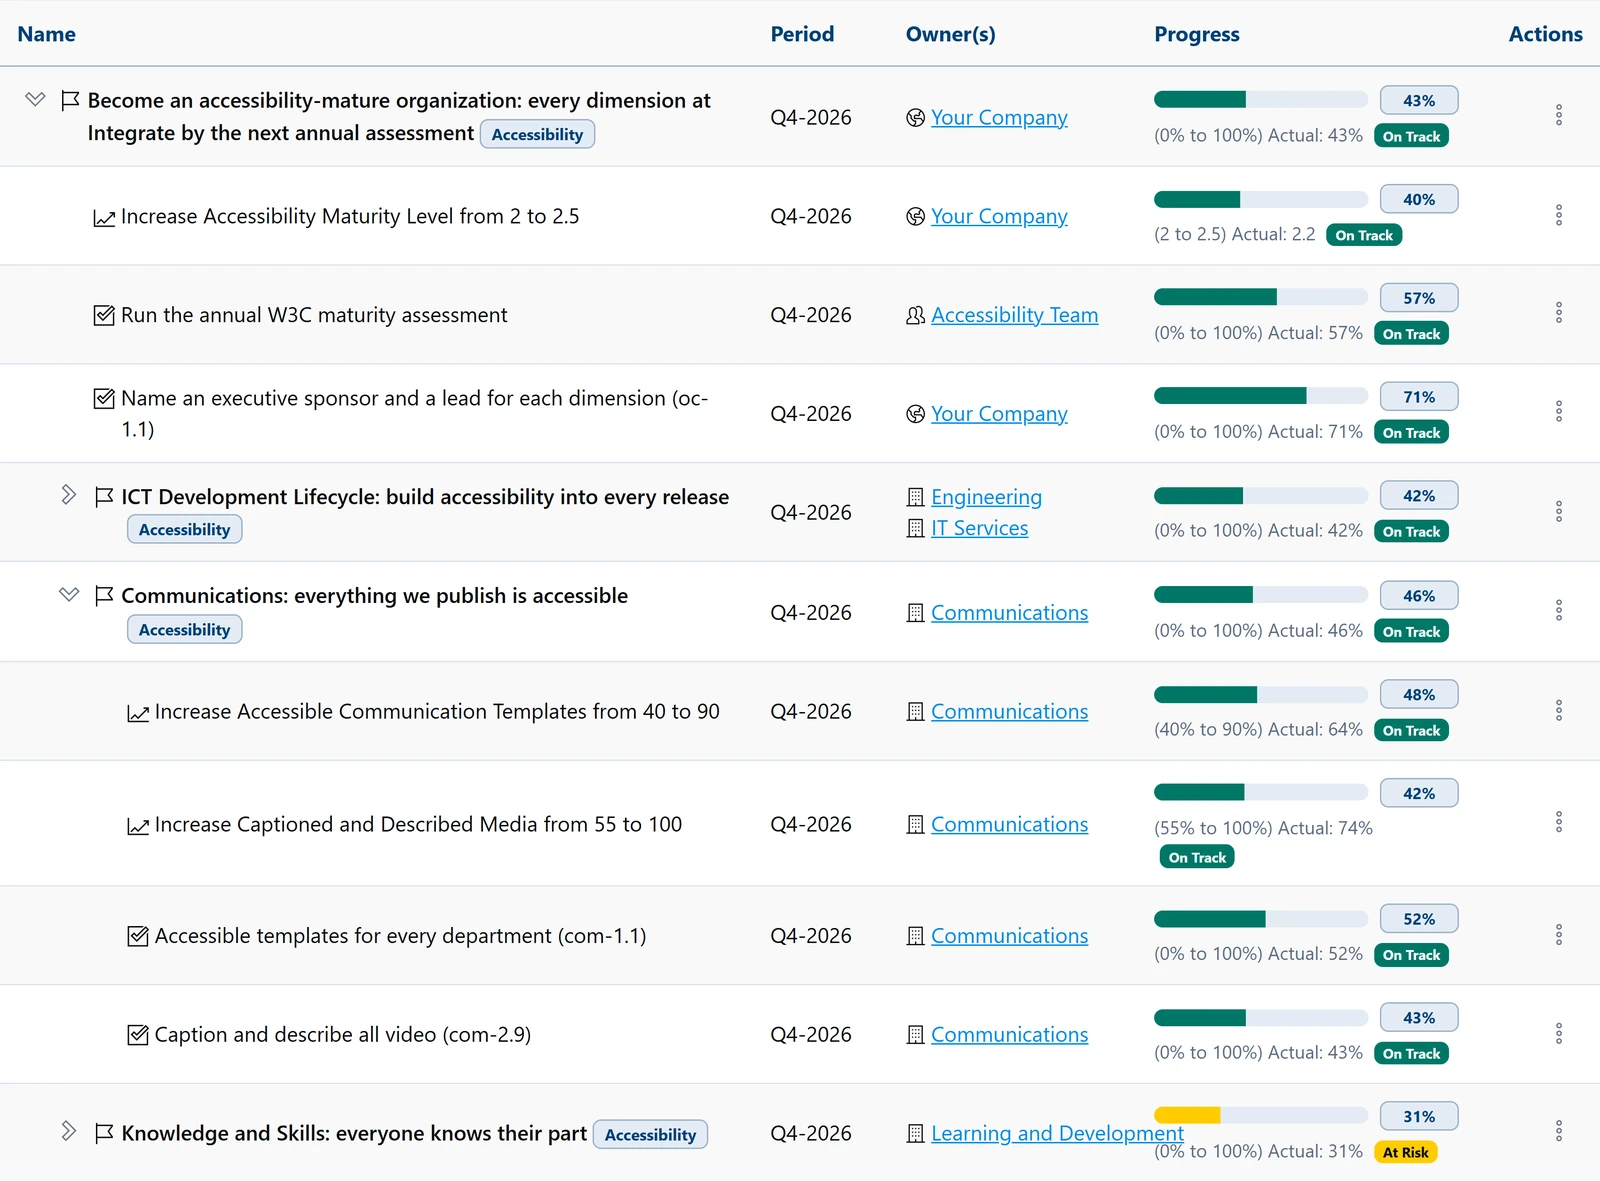Click checkbox icon for Run the annual W3C maturity assessment
1600x1181 pixels.
(104, 316)
